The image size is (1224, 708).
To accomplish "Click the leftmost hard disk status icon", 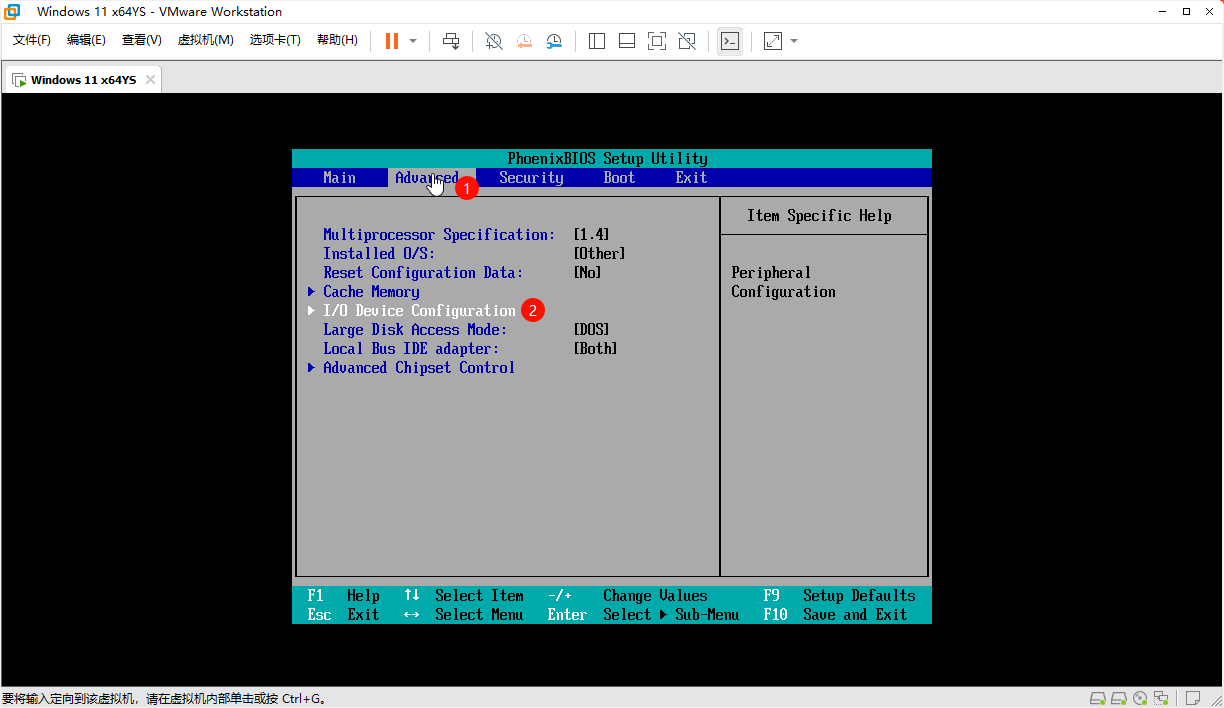I will click(1097, 698).
